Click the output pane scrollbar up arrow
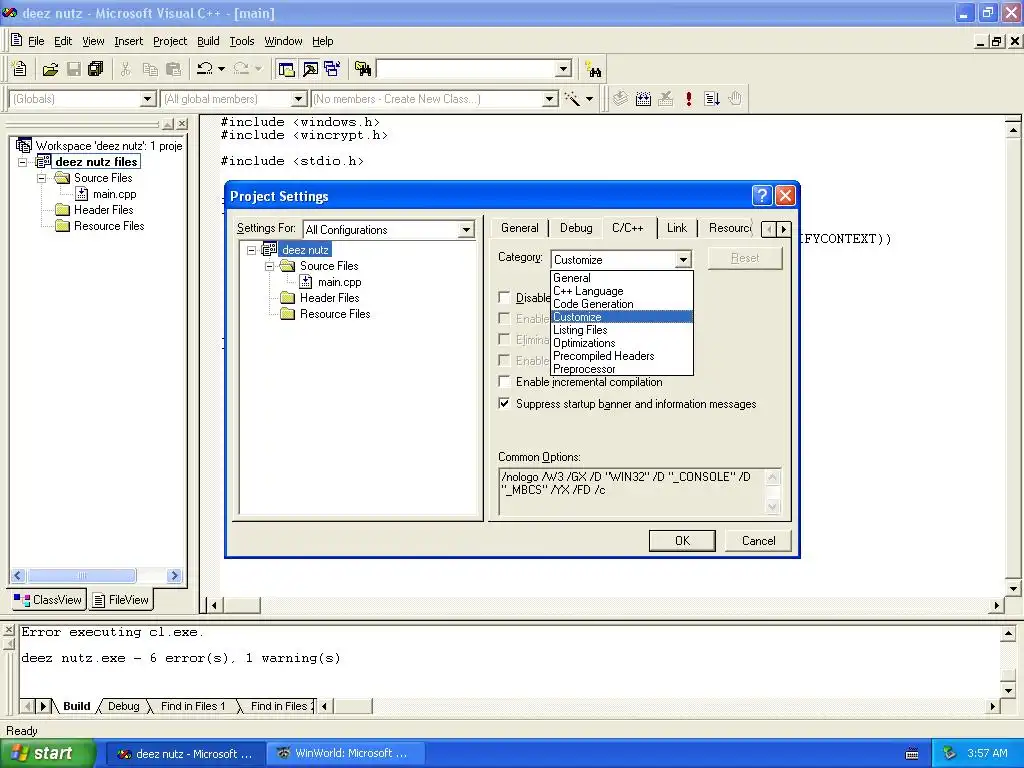 coord(1008,633)
